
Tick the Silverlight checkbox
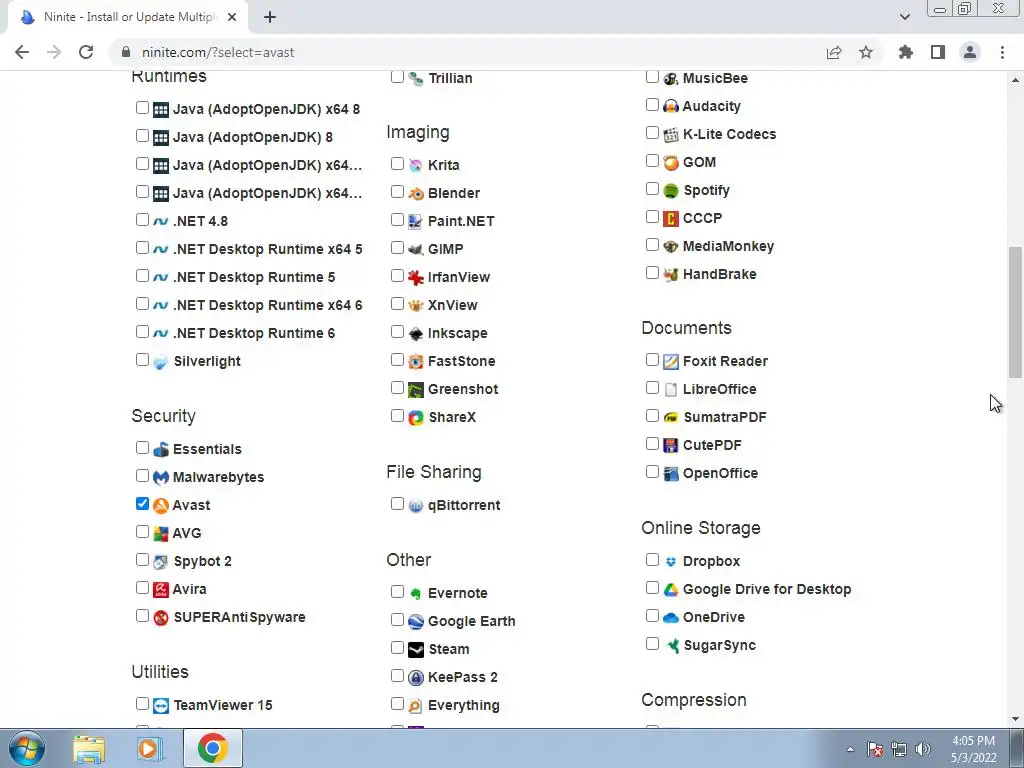pos(142,359)
